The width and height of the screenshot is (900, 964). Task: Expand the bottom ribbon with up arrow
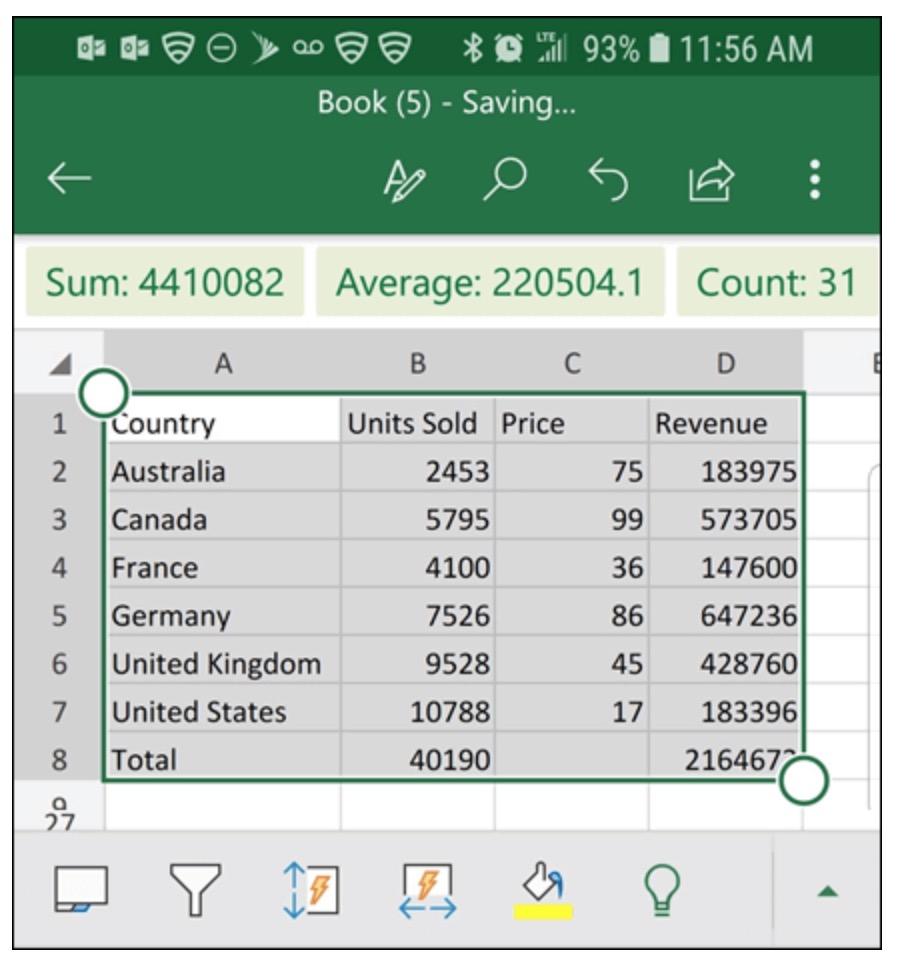[827, 891]
